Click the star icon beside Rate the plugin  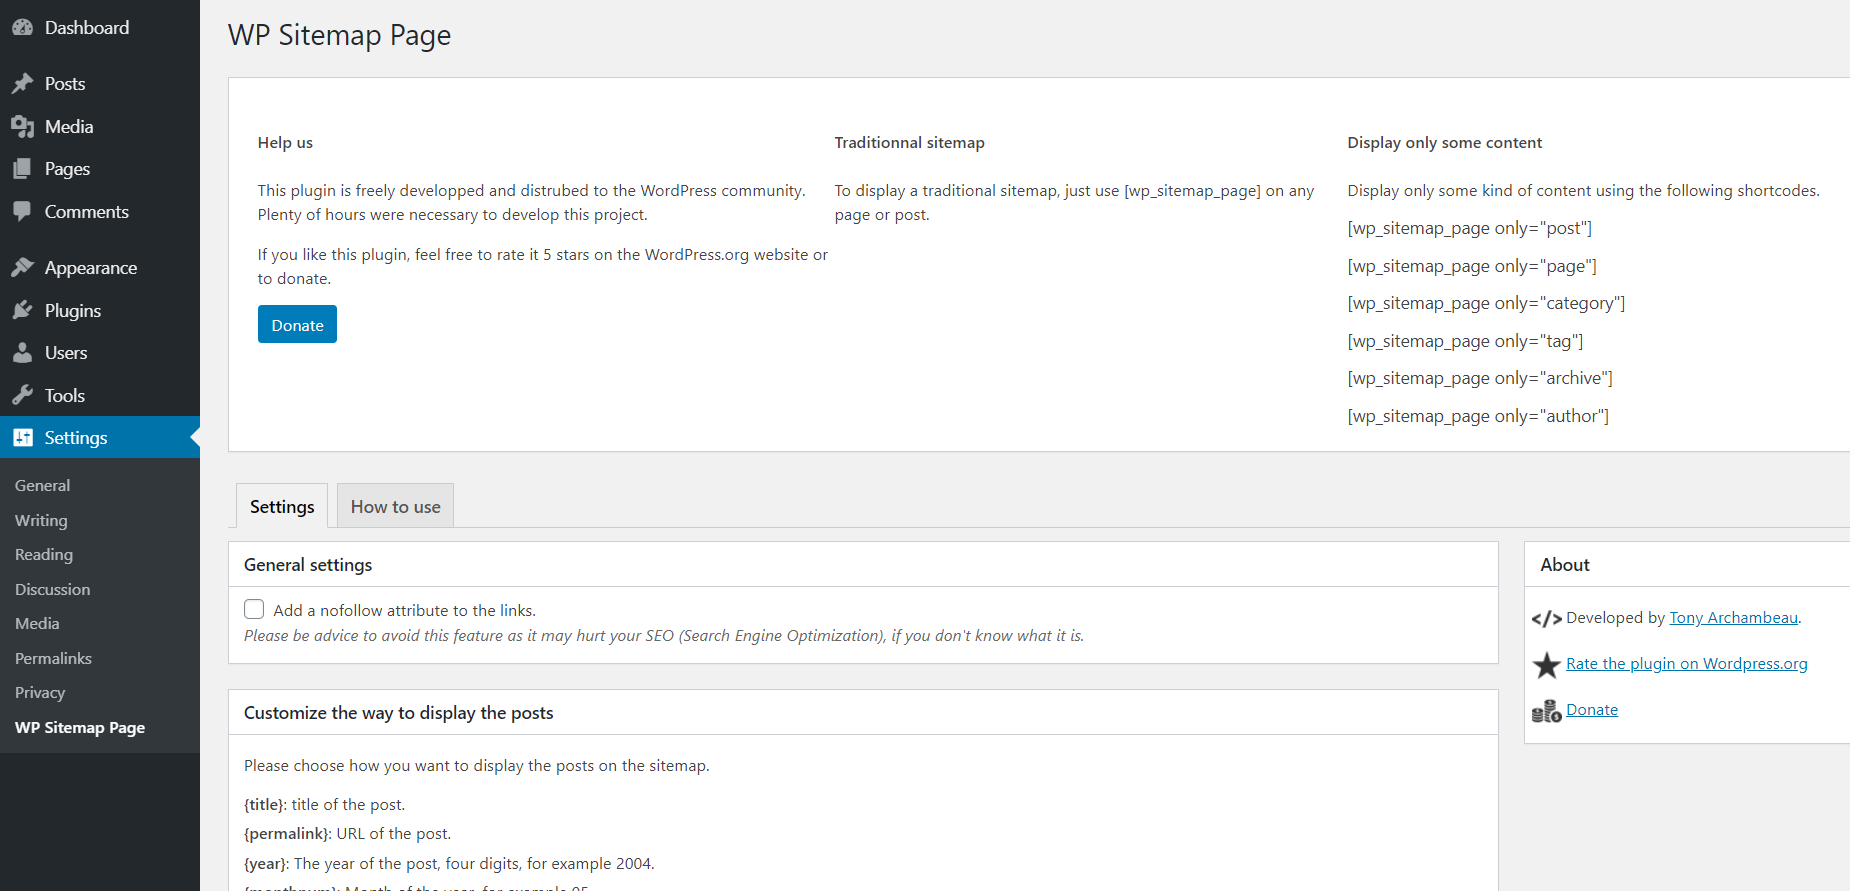(1546, 665)
